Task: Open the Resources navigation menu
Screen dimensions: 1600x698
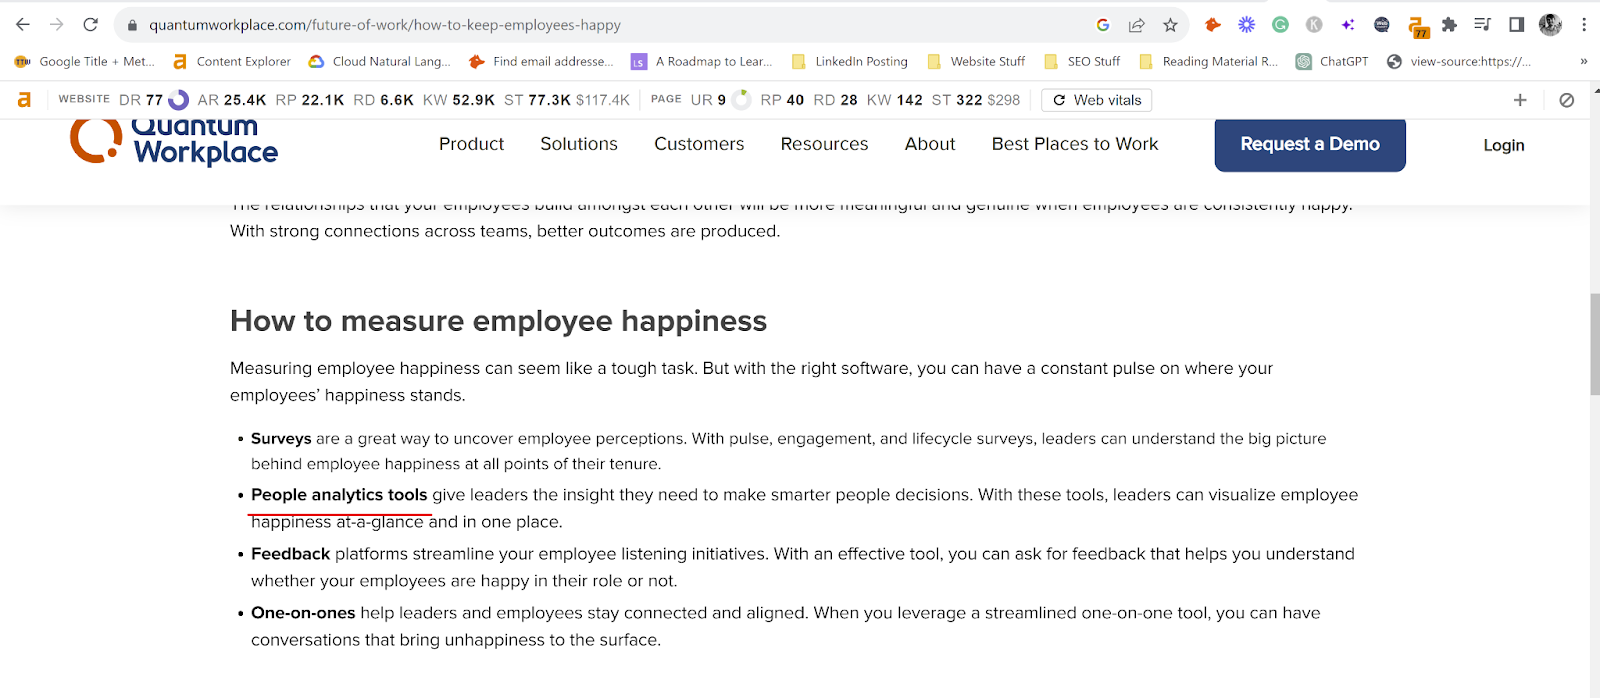Action: click(824, 144)
